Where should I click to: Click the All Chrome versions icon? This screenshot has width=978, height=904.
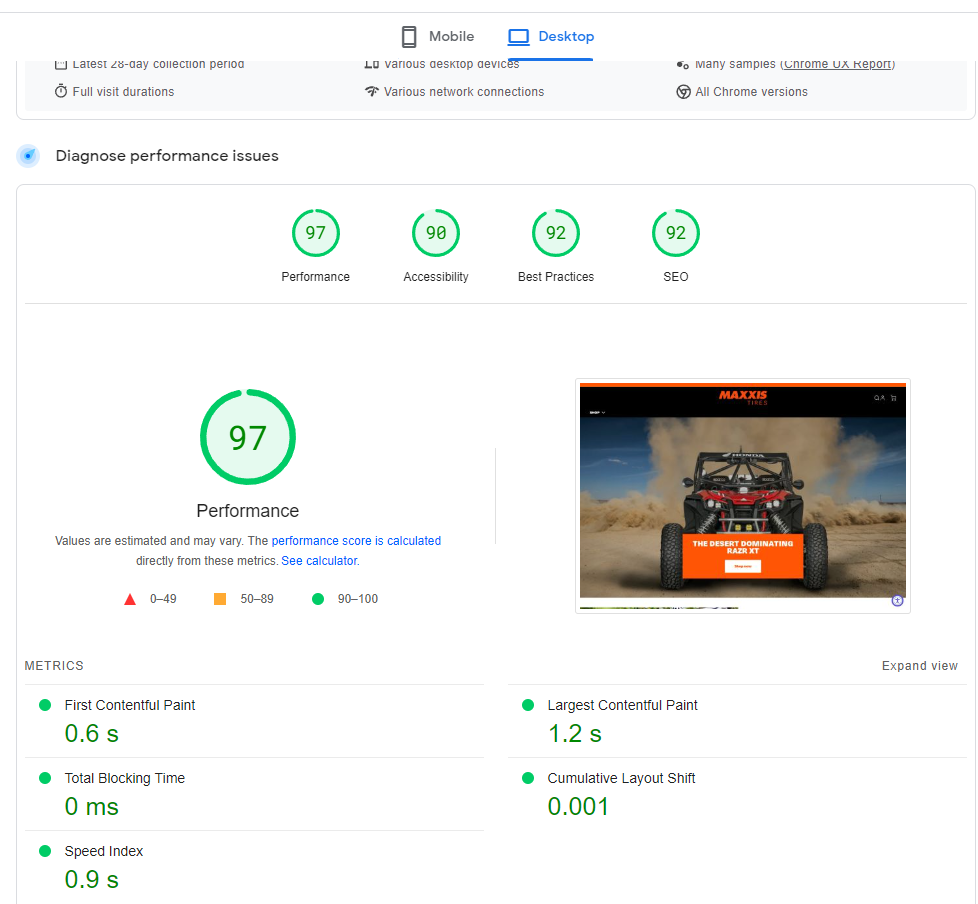(x=684, y=92)
